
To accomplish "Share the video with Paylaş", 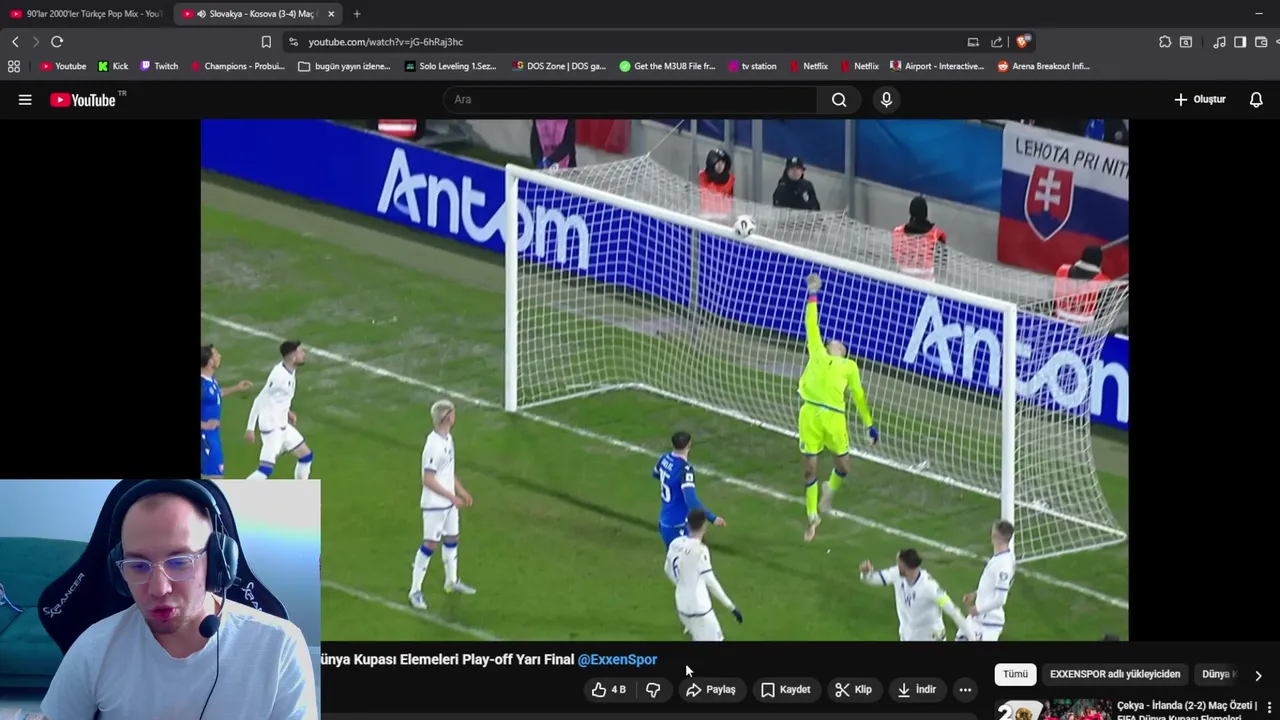I will coord(711,690).
